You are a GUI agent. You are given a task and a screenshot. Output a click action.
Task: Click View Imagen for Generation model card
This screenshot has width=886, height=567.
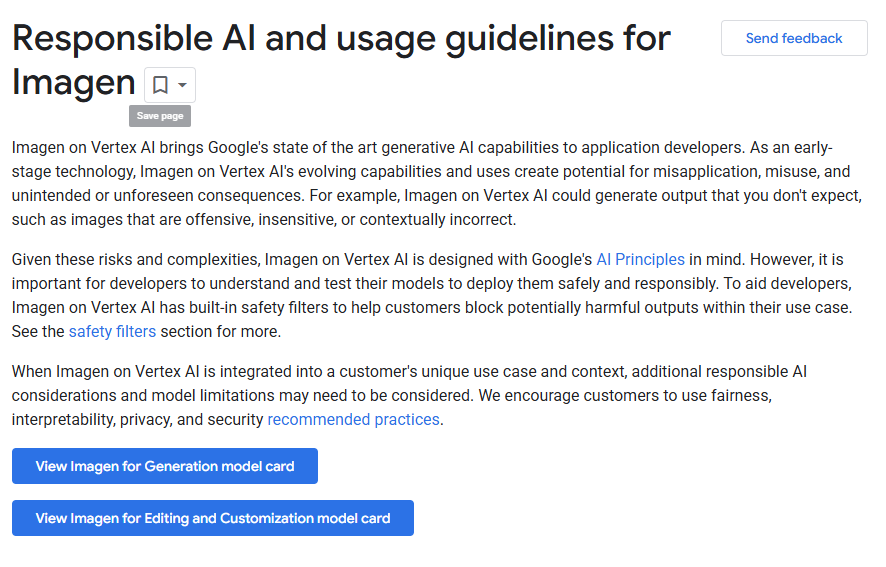coord(165,466)
